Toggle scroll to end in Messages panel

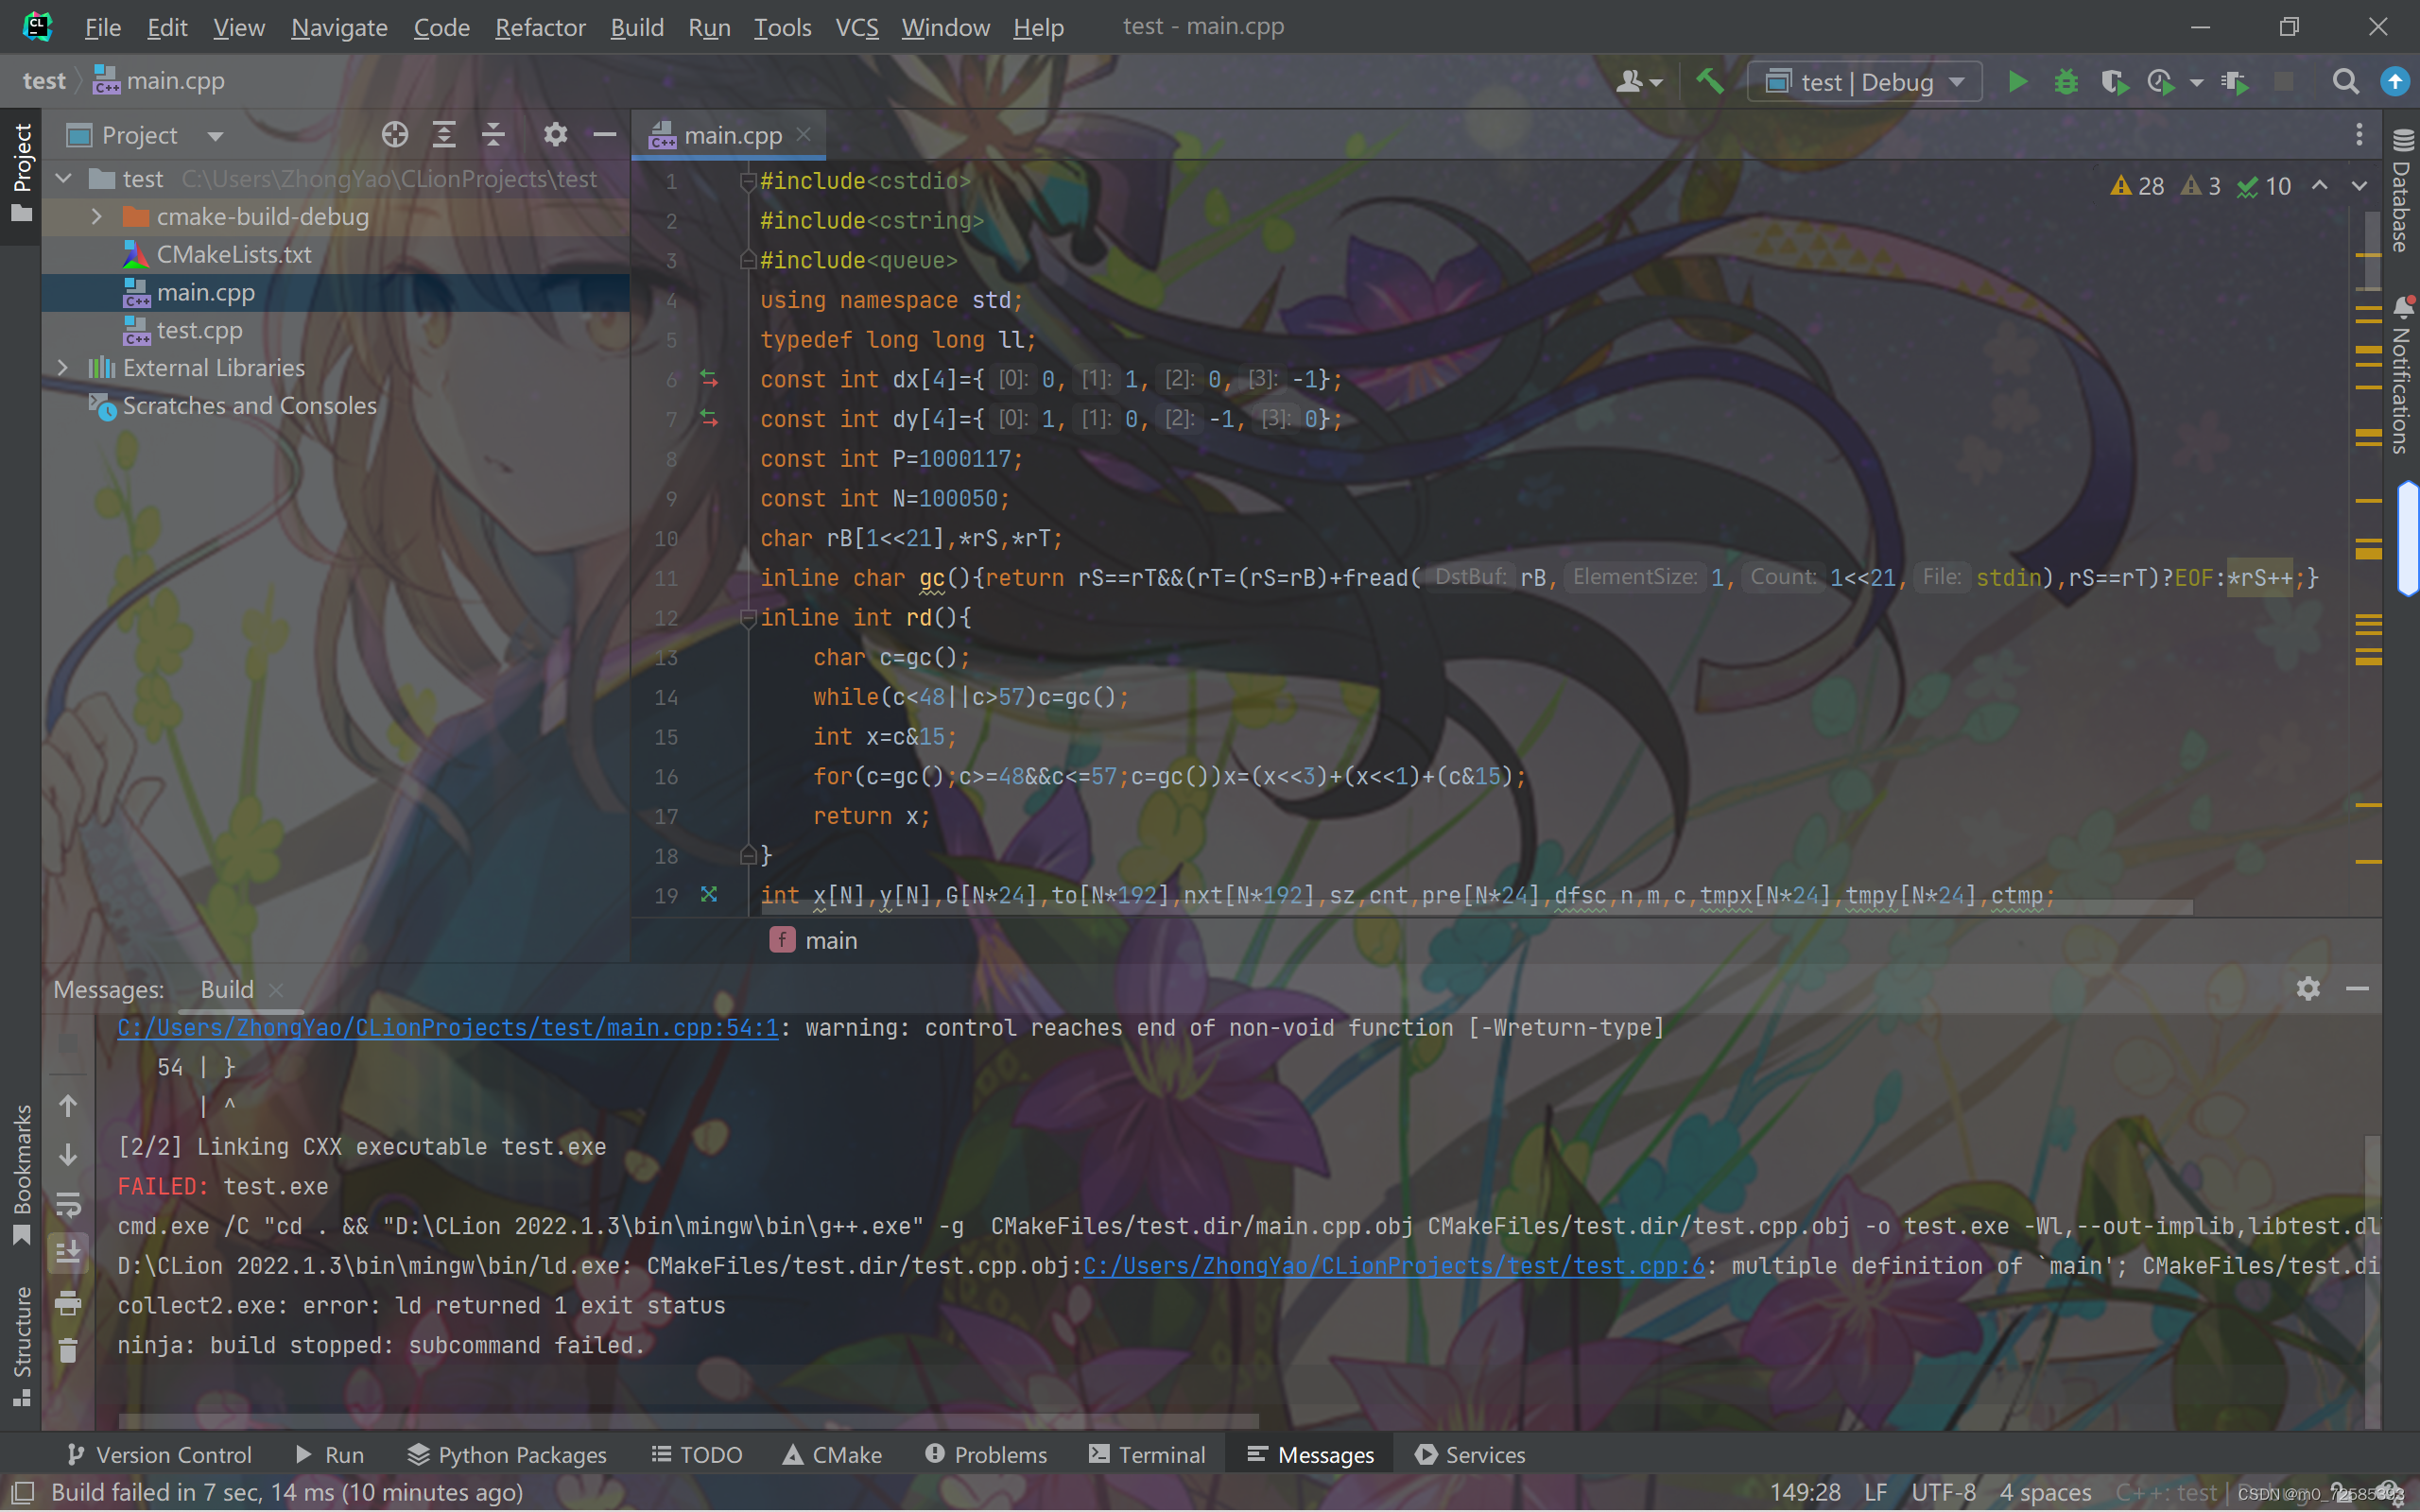(x=68, y=1253)
